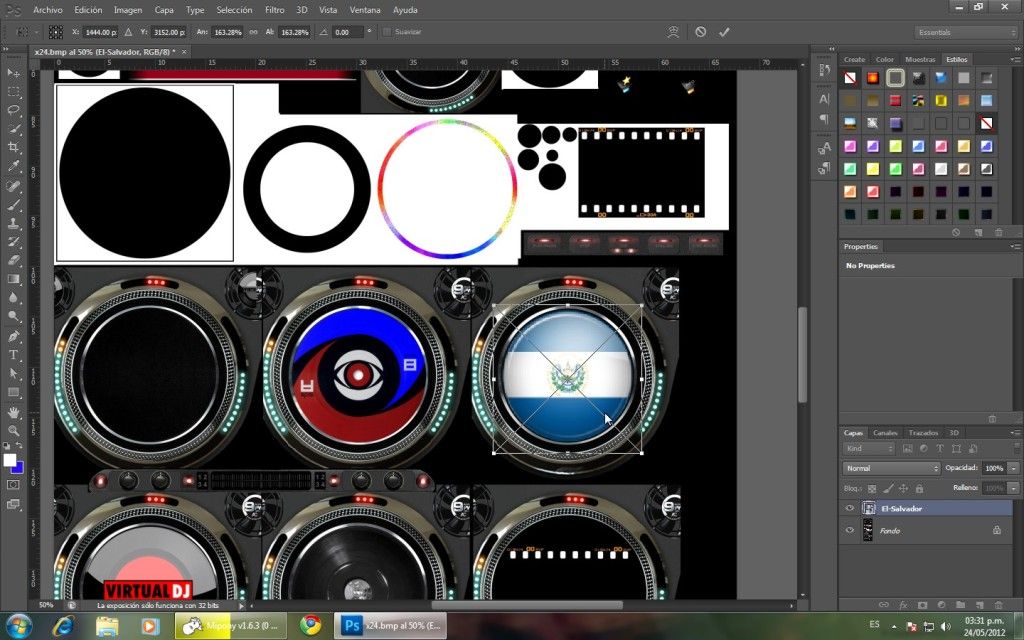Screen dimensions: 1024x640
Task: Open the Relleno dropdown arrow
Action: pyautogui.click(x=1013, y=488)
